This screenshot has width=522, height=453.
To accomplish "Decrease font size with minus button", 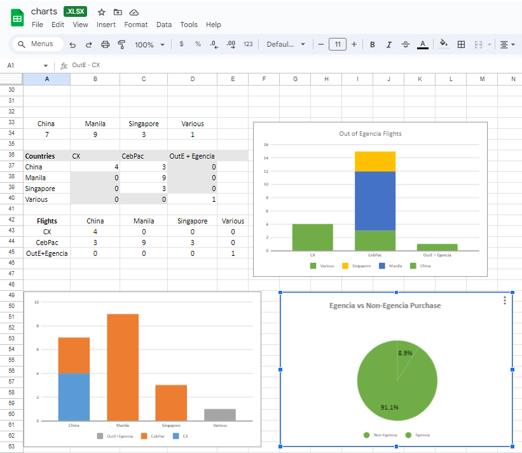I will pos(321,44).
